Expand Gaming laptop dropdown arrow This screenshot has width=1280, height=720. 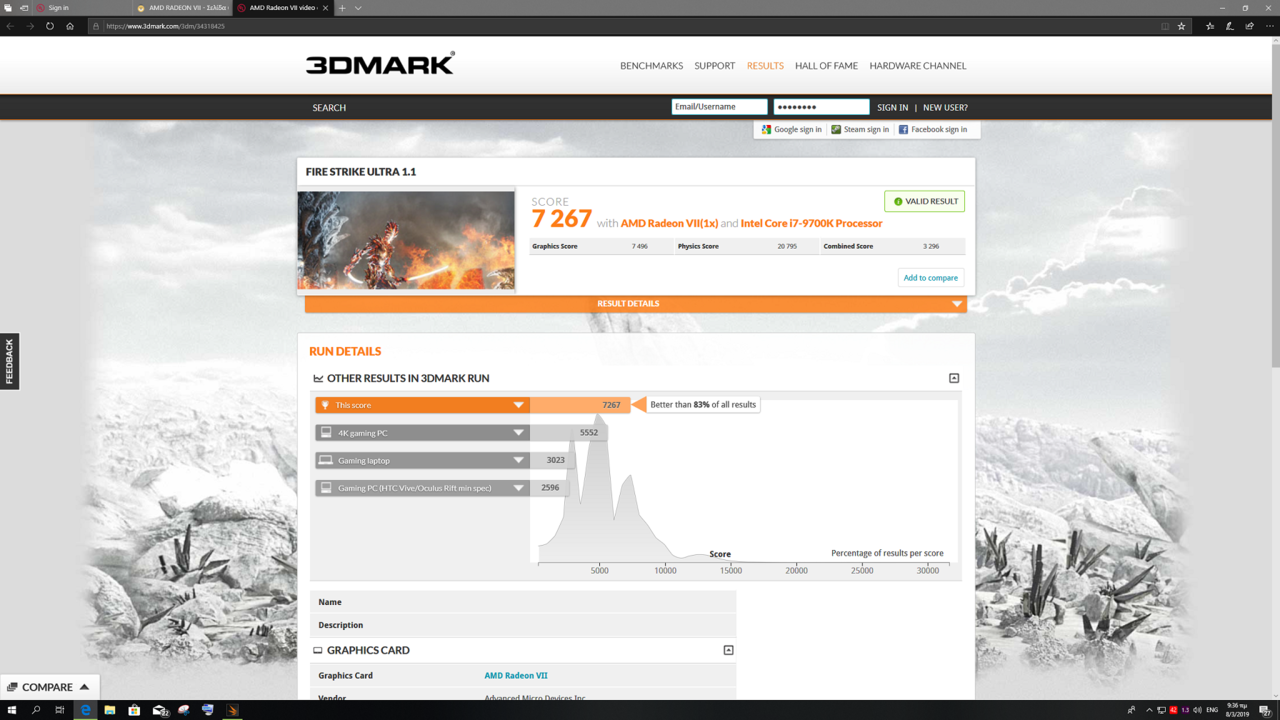point(518,460)
